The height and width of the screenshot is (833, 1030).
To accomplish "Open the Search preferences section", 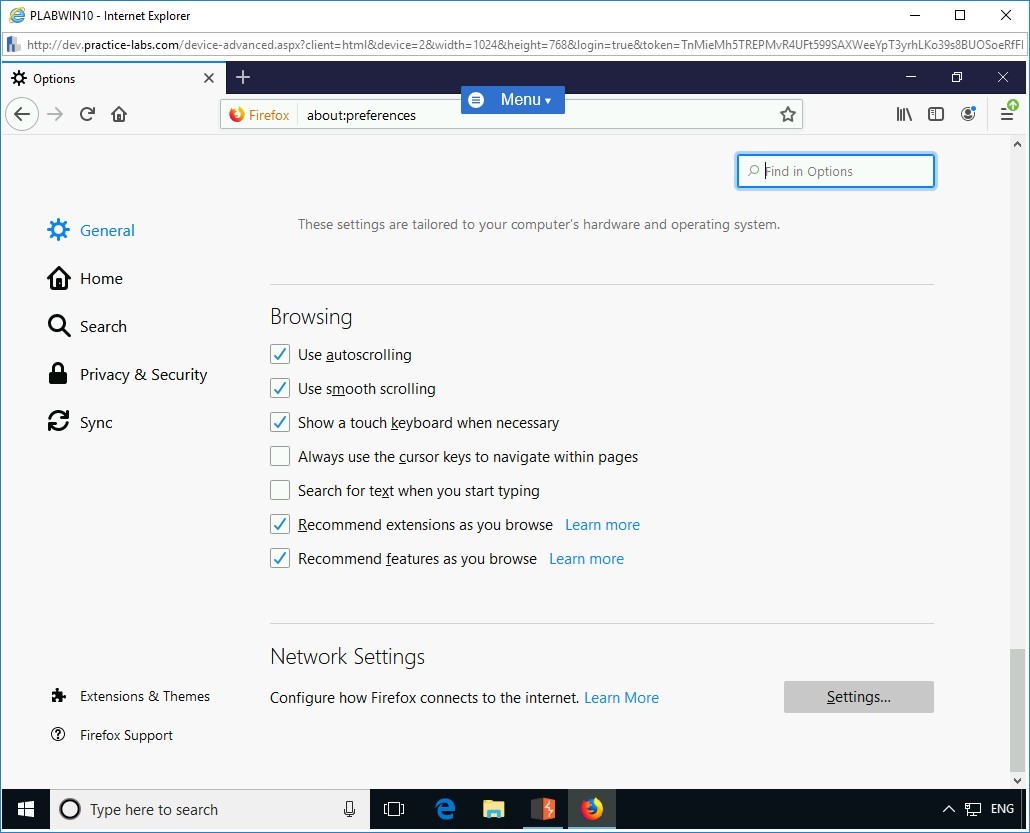I will 103,326.
